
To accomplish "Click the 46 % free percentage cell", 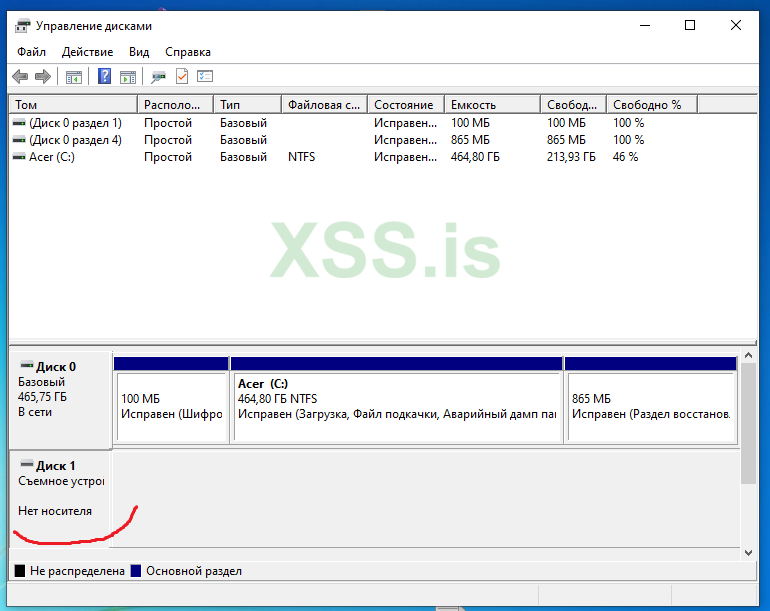I will click(x=625, y=157).
